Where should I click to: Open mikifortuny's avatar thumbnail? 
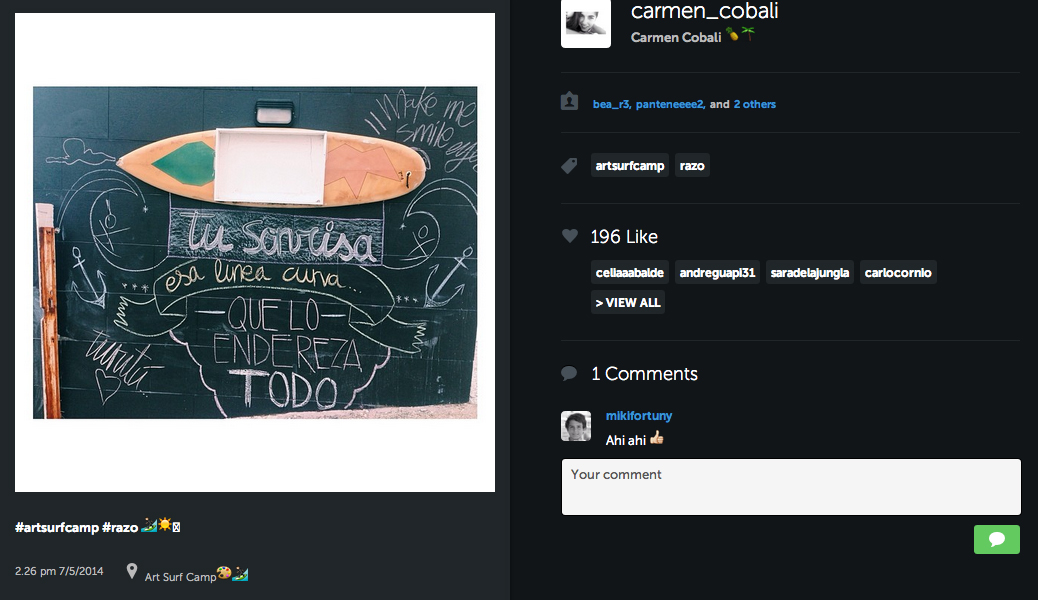[576, 426]
